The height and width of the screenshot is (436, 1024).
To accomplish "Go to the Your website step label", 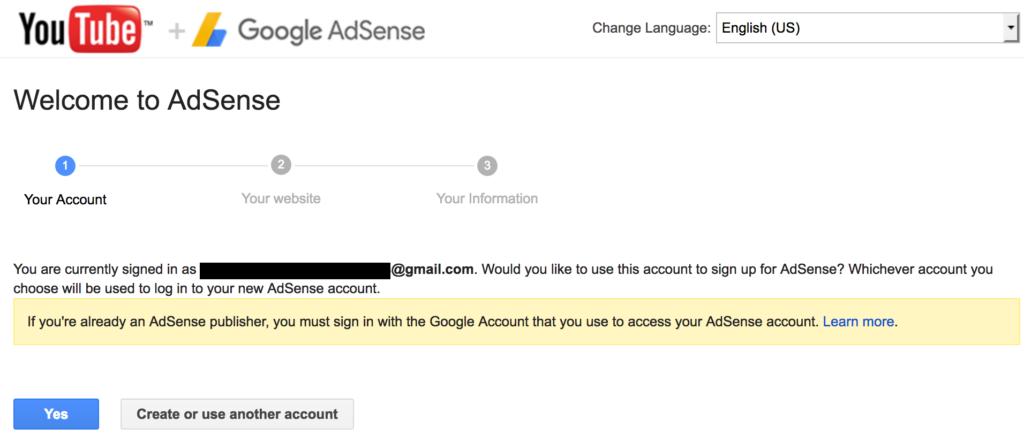I will [x=281, y=198].
